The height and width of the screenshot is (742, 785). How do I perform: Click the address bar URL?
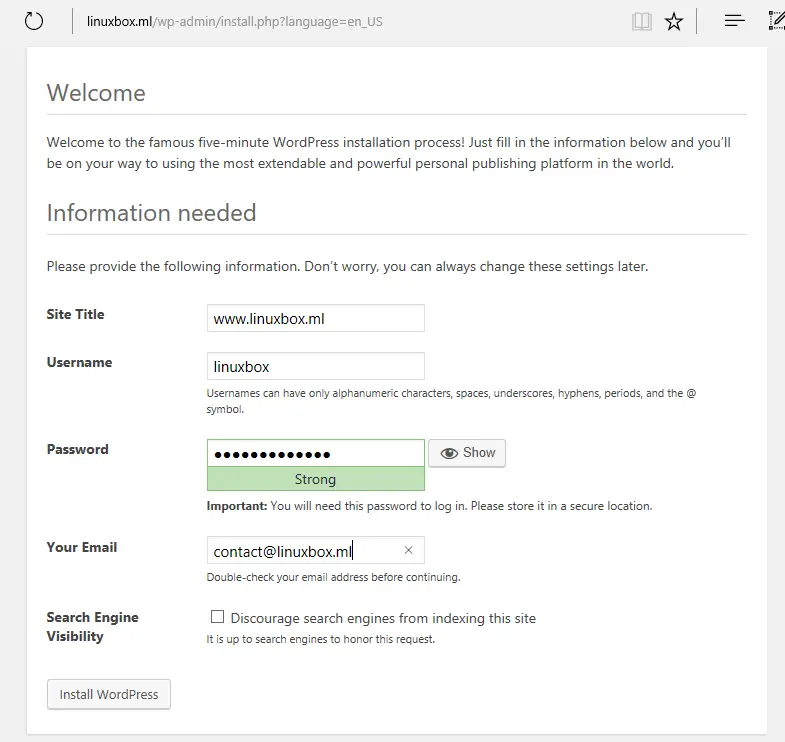point(235,22)
